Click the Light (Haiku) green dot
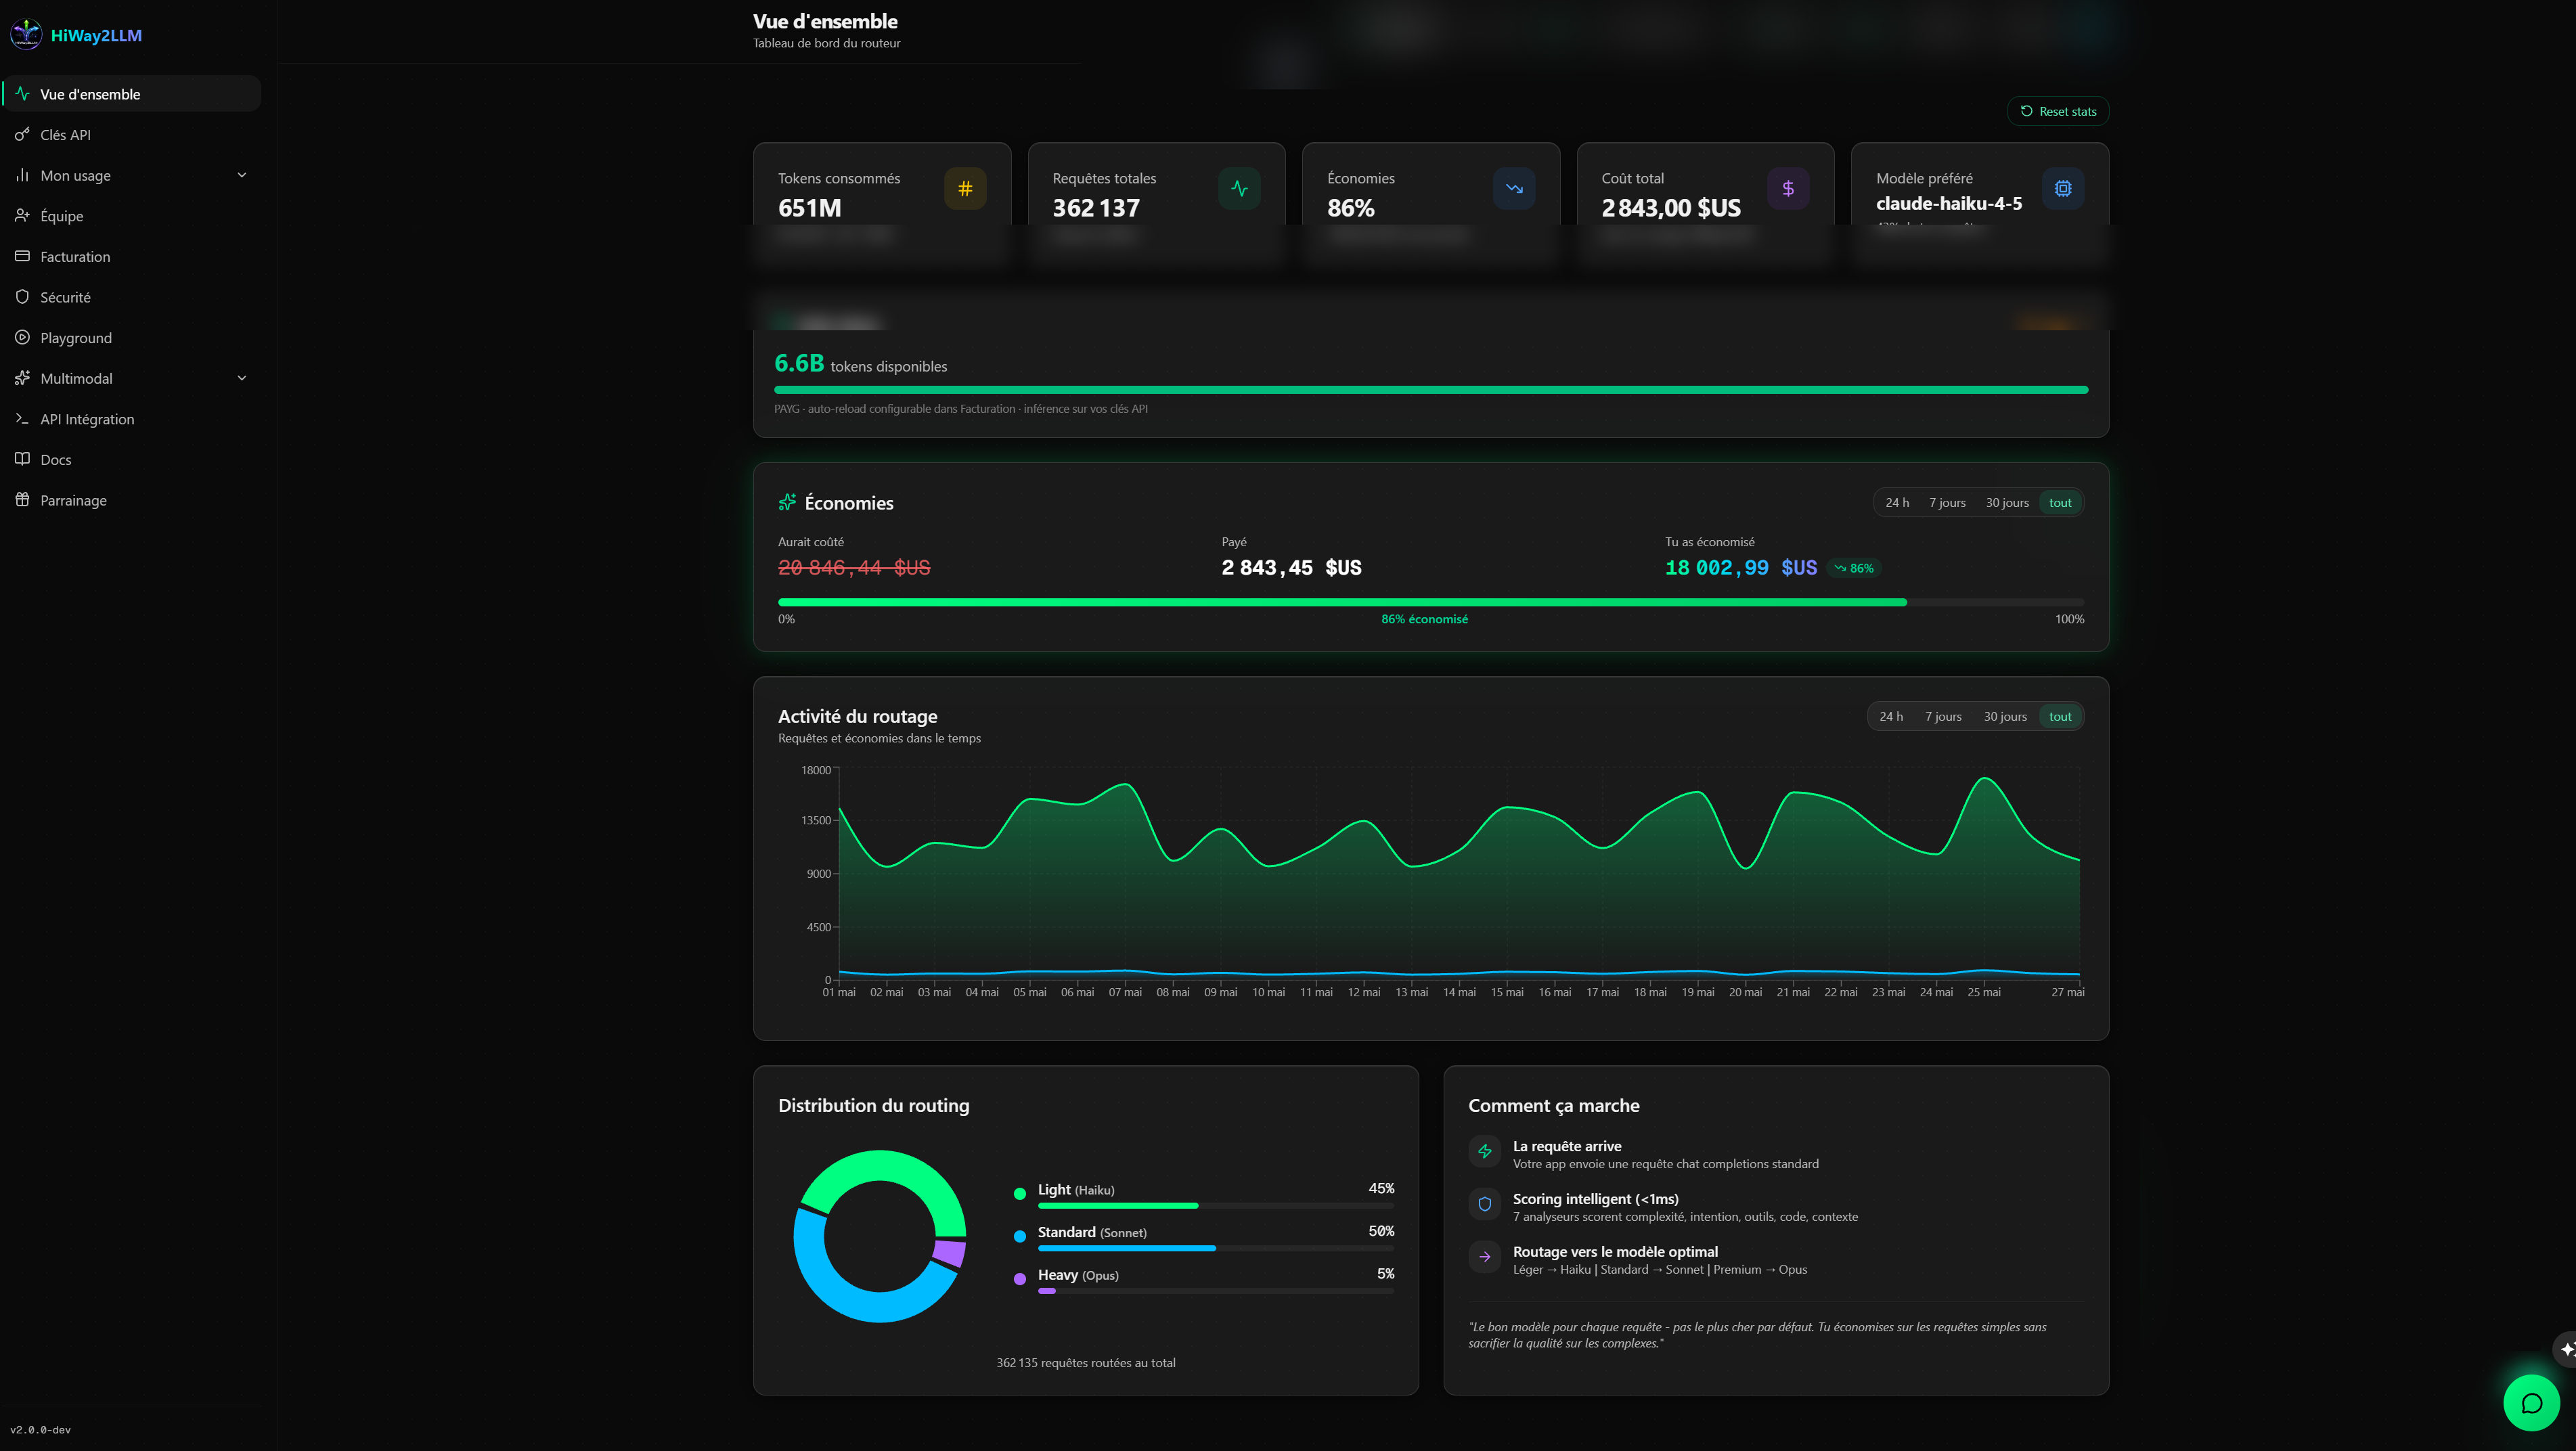This screenshot has height=1451, width=2576. point(1020,1193)
